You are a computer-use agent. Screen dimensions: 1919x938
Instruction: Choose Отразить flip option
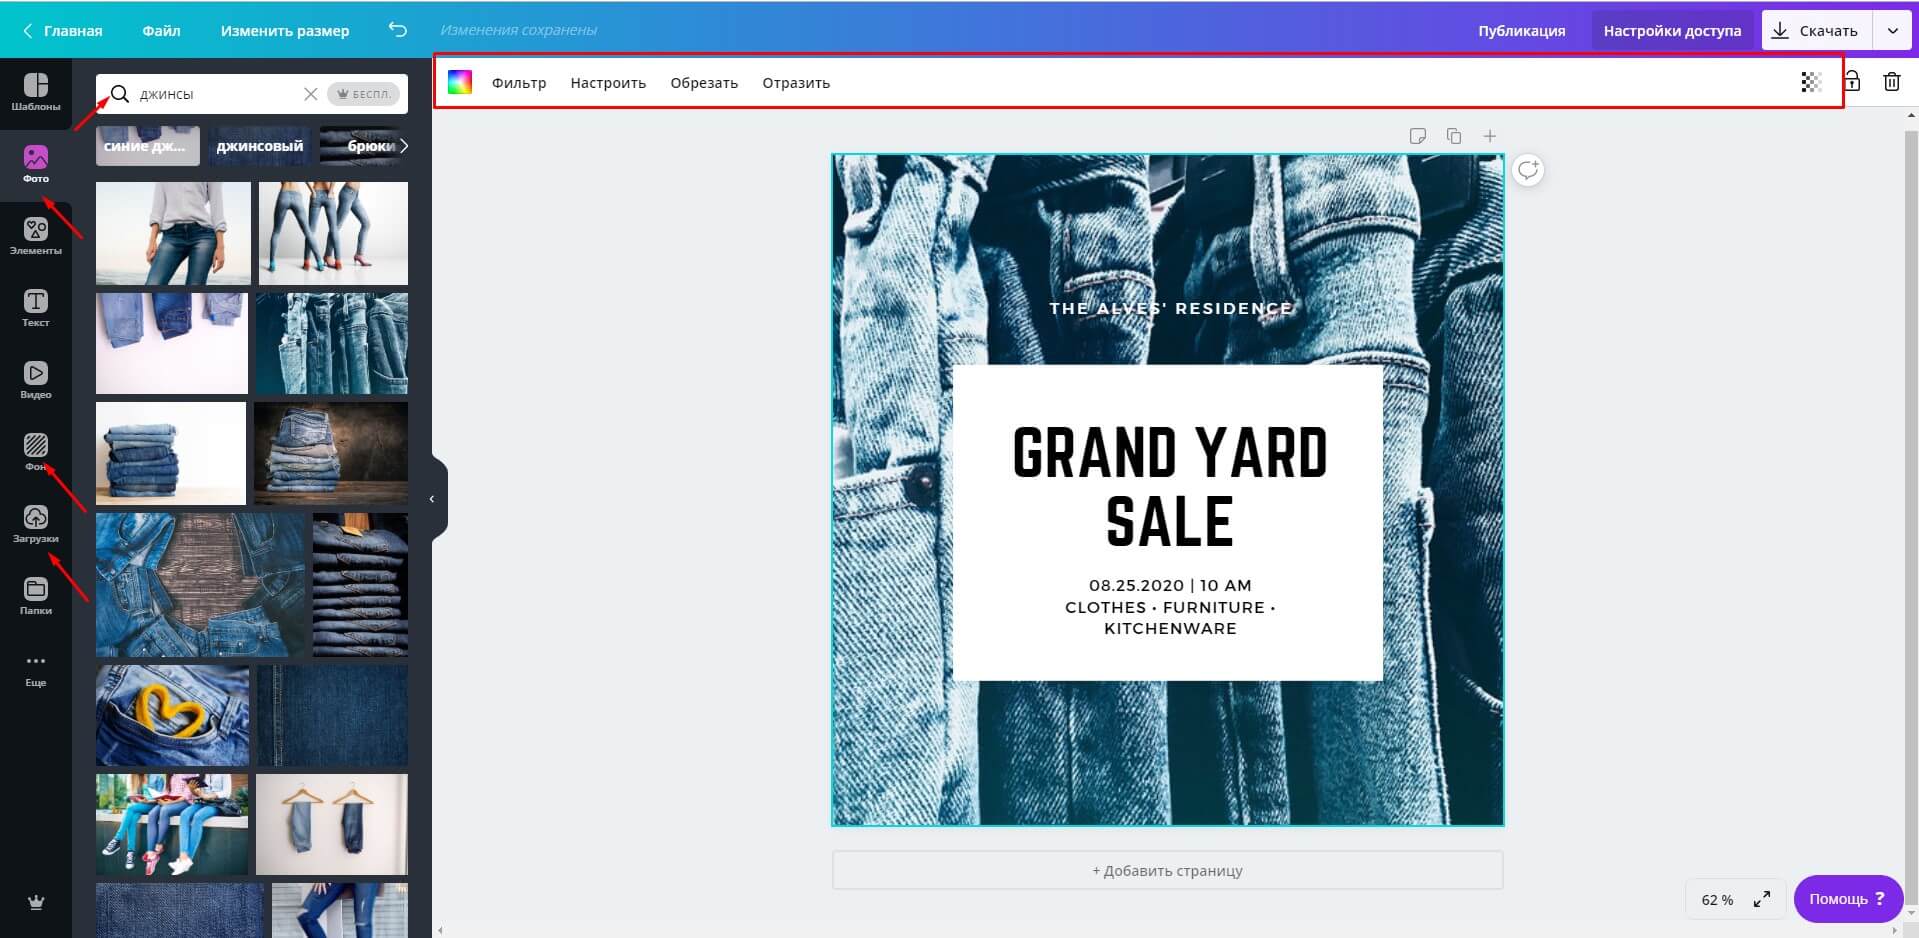[796, 83]
